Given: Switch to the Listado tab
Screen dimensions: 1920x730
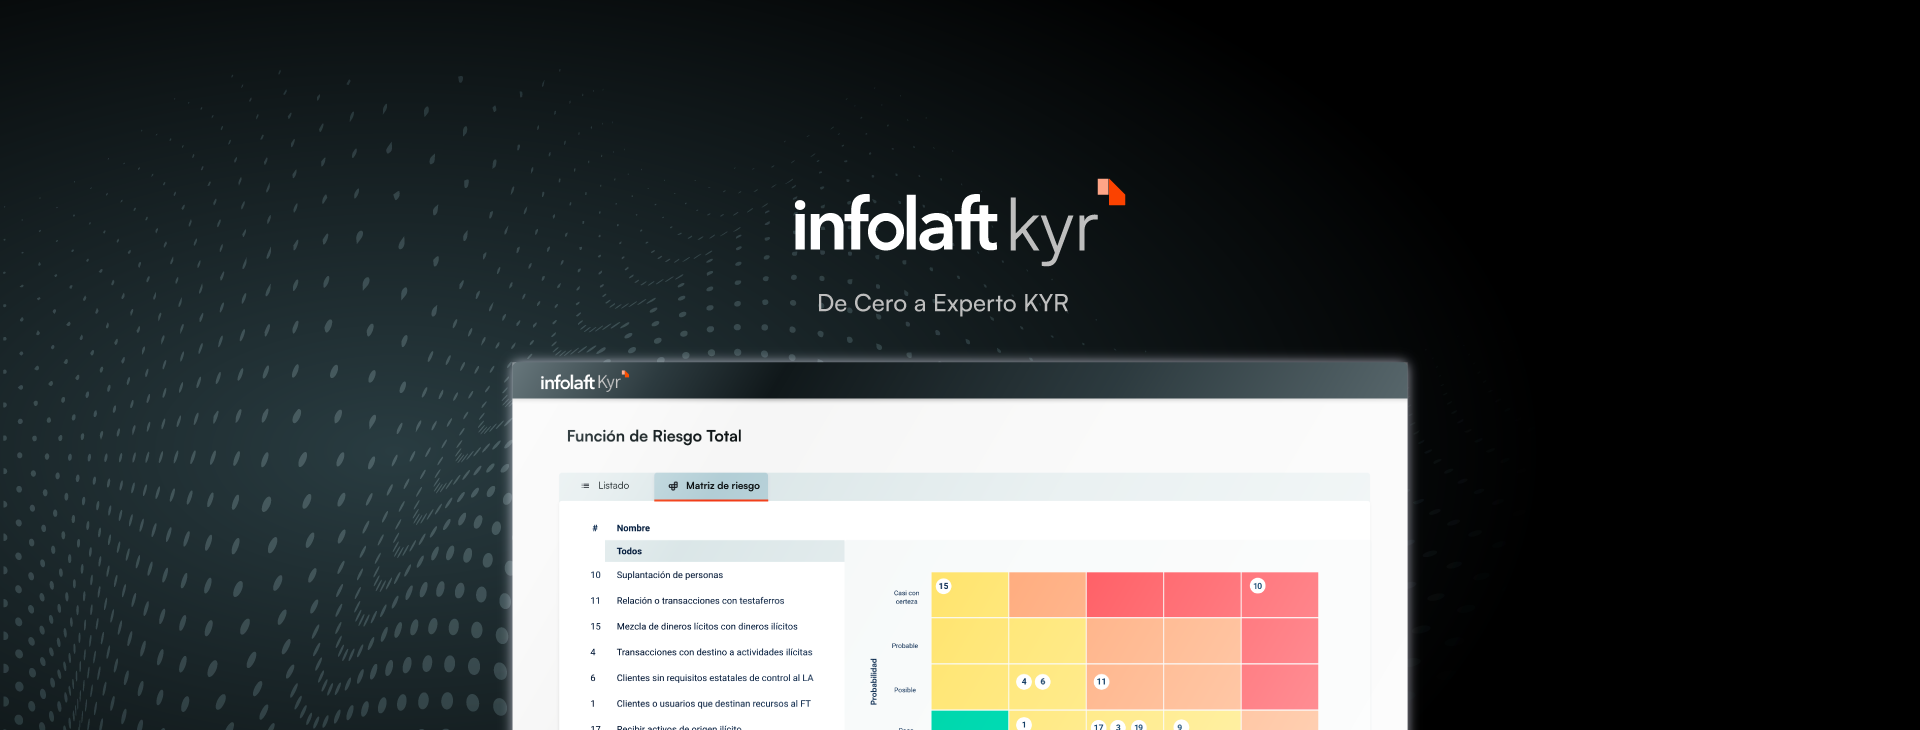Looking at the screenshot, I should coord(605,486).
